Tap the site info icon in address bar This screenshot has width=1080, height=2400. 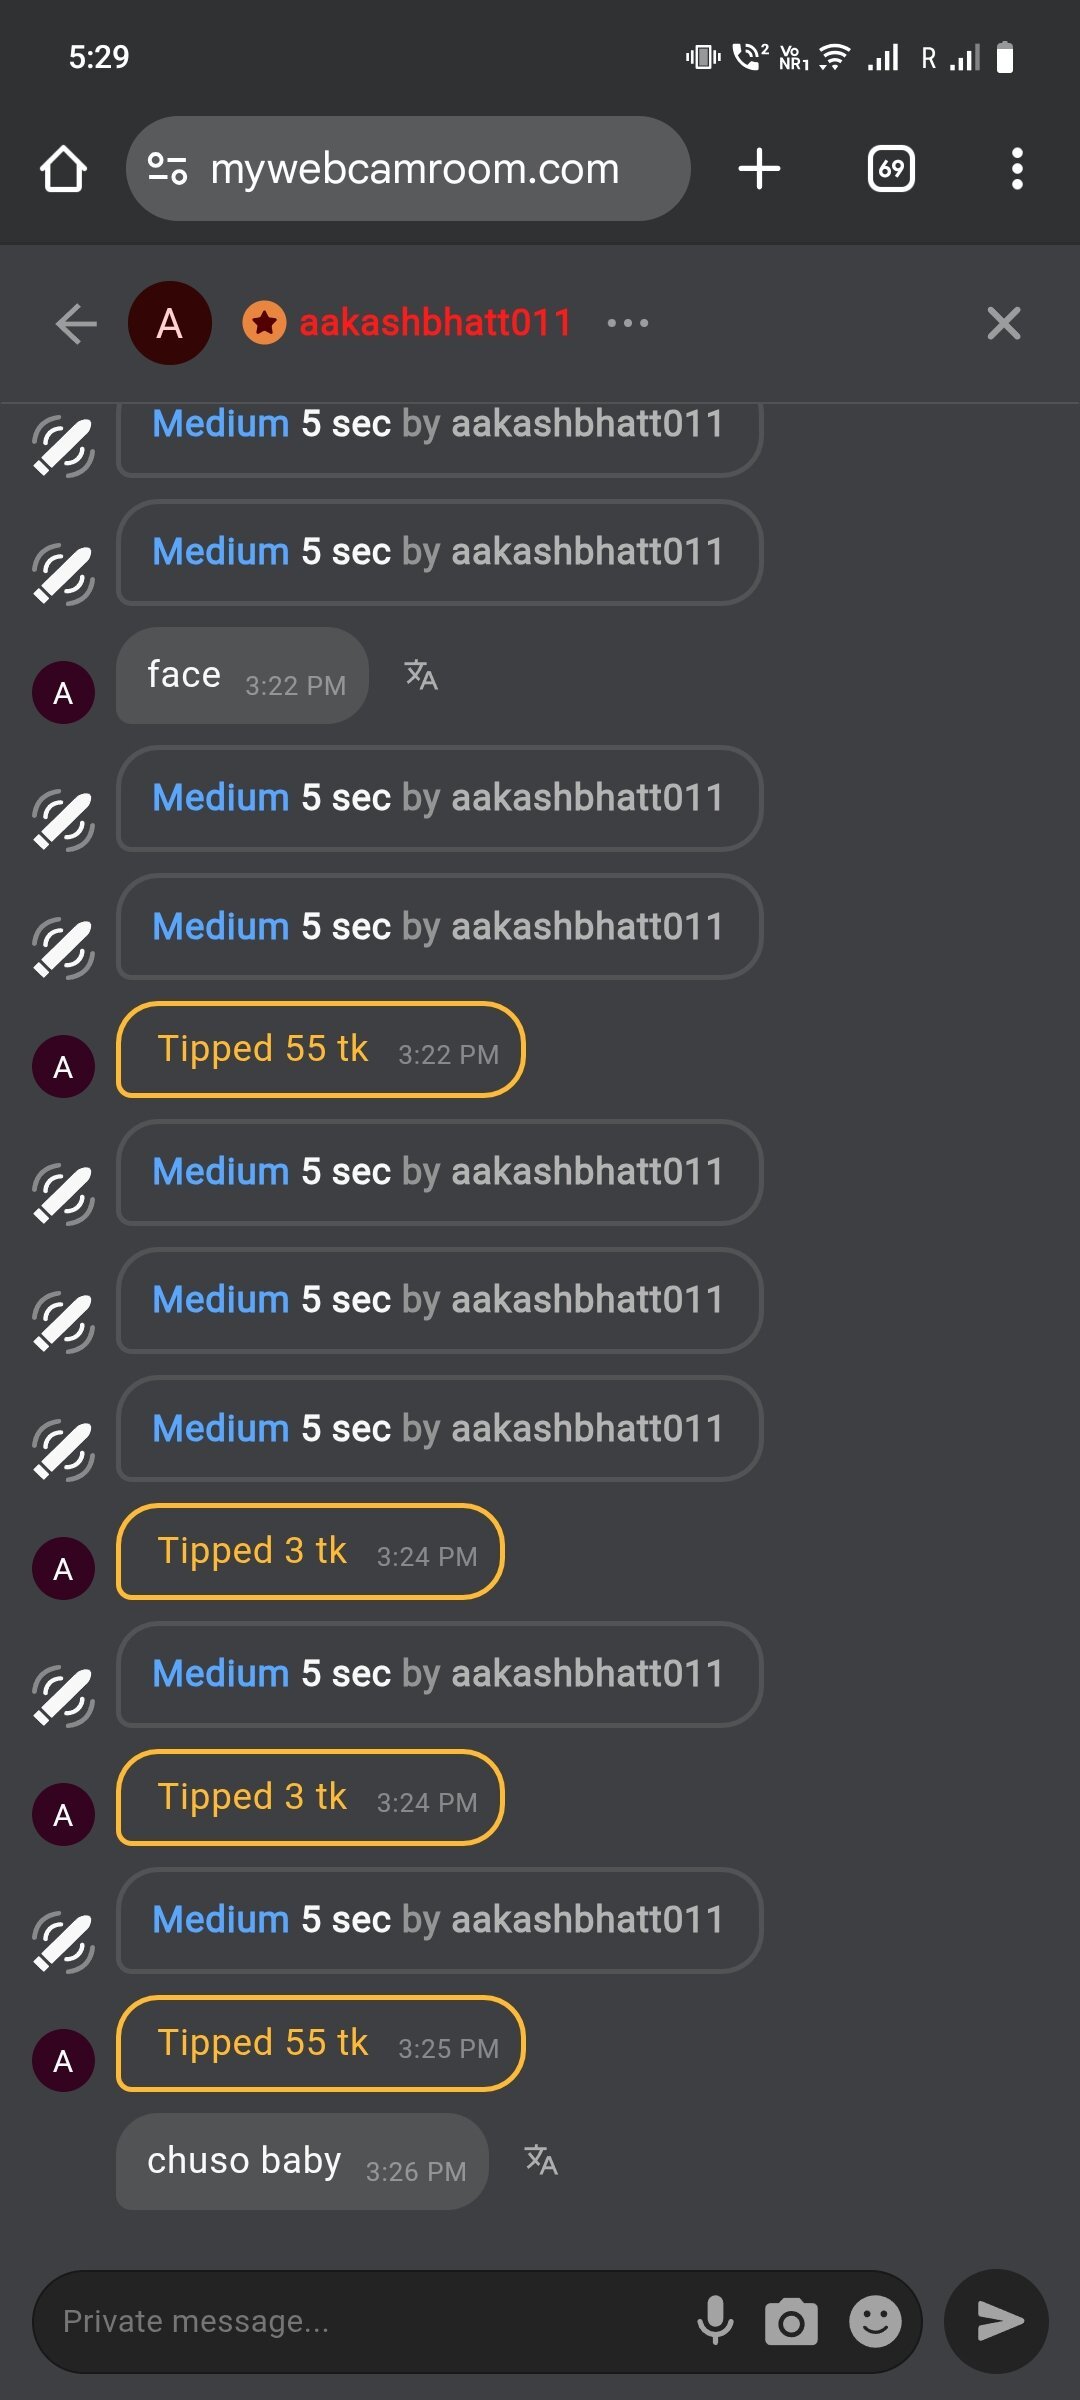pos(167,169)
